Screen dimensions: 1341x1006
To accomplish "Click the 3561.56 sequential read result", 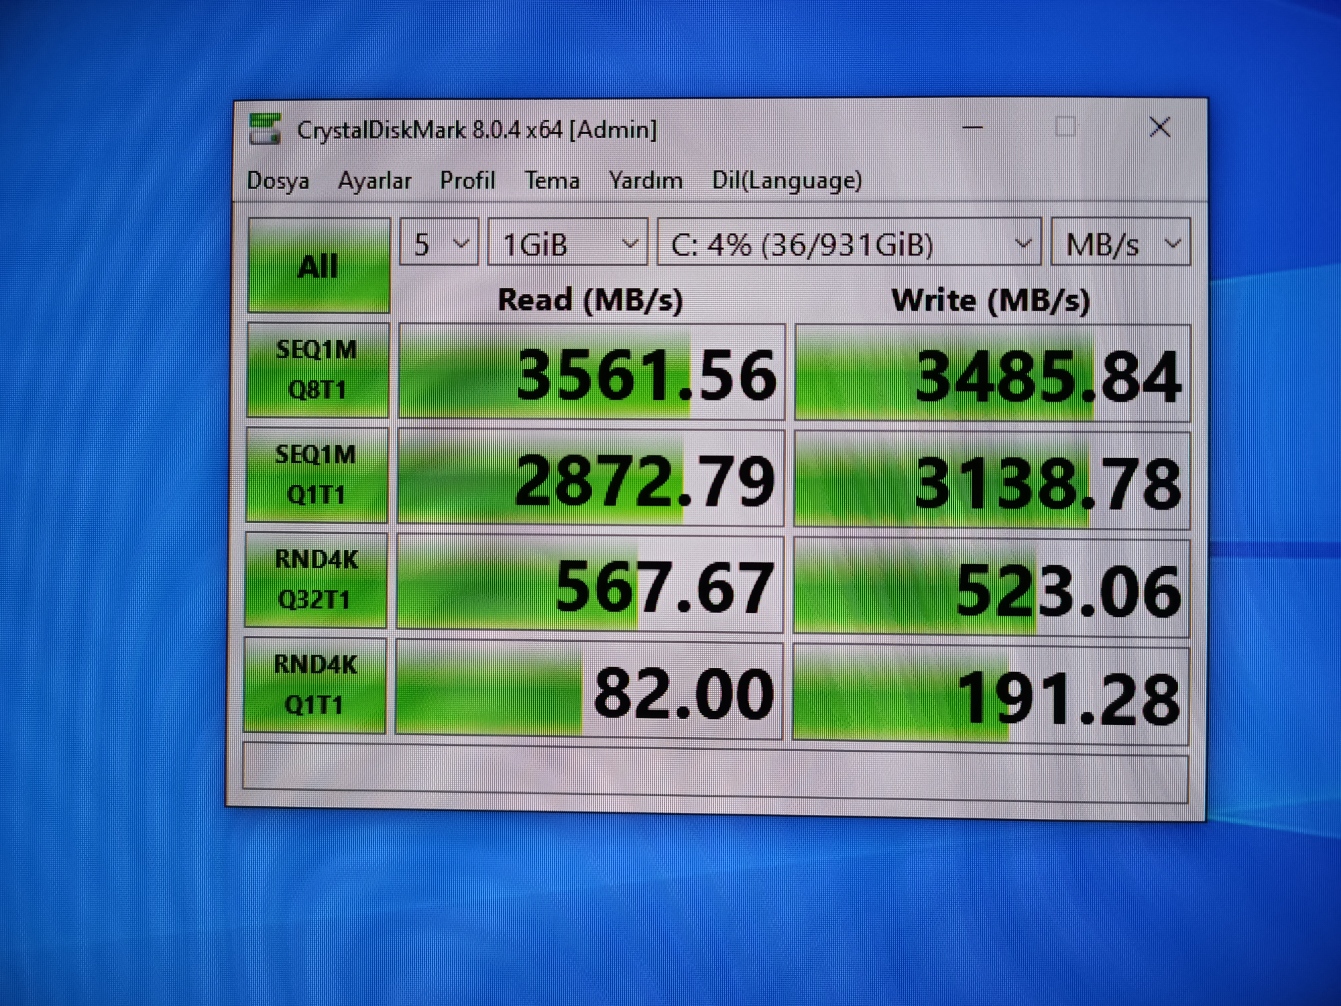I will (x=591, y=371).
